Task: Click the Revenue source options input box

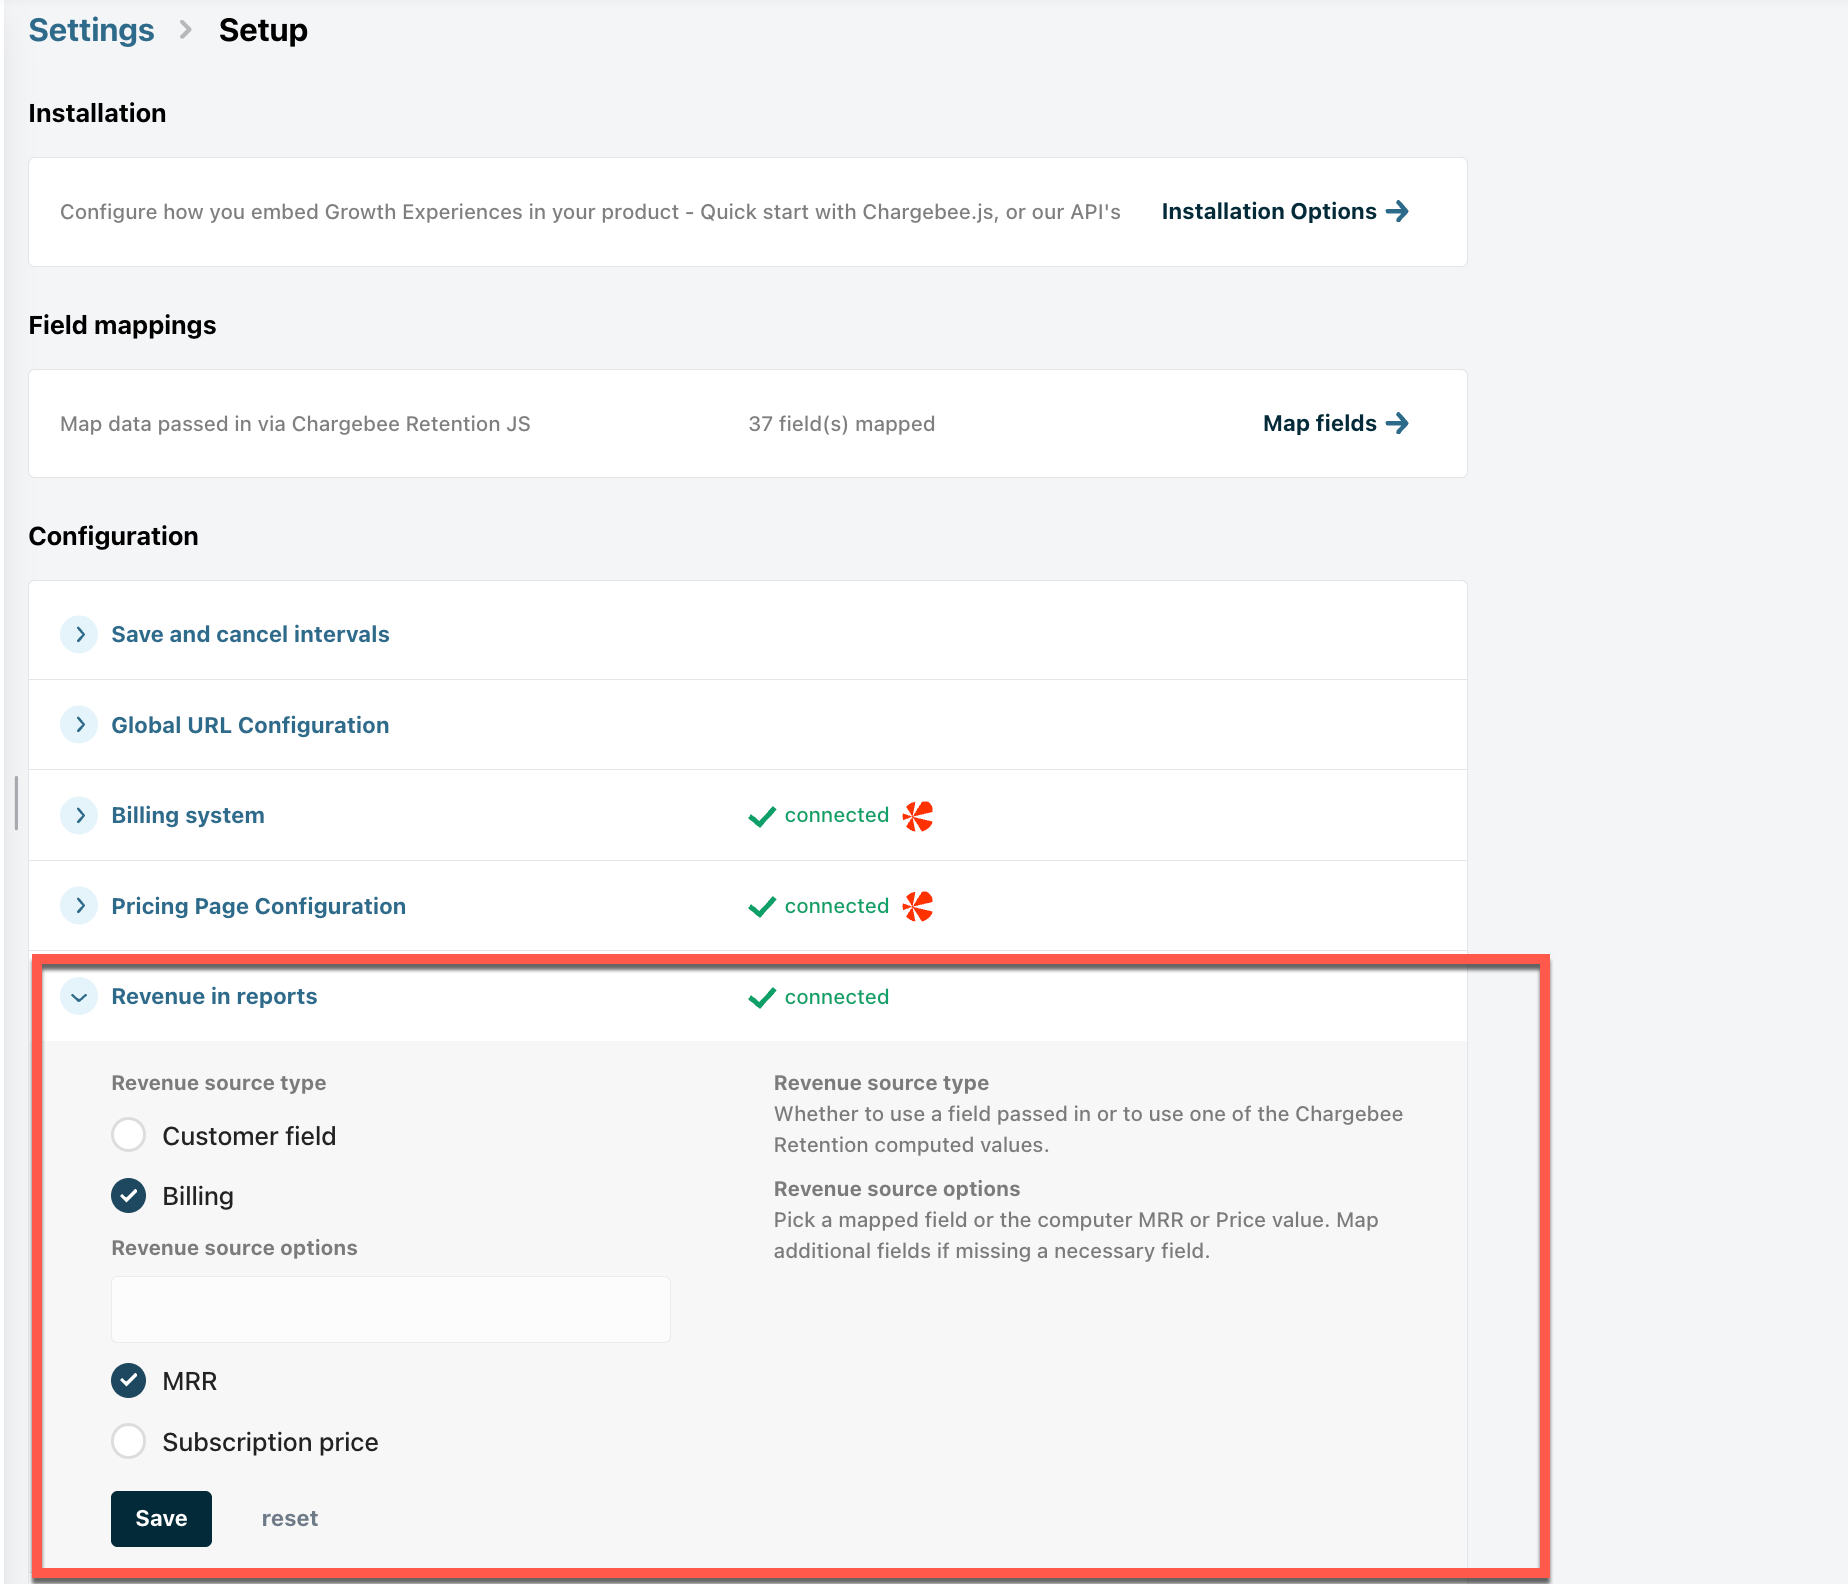Action: [390, 1309]
